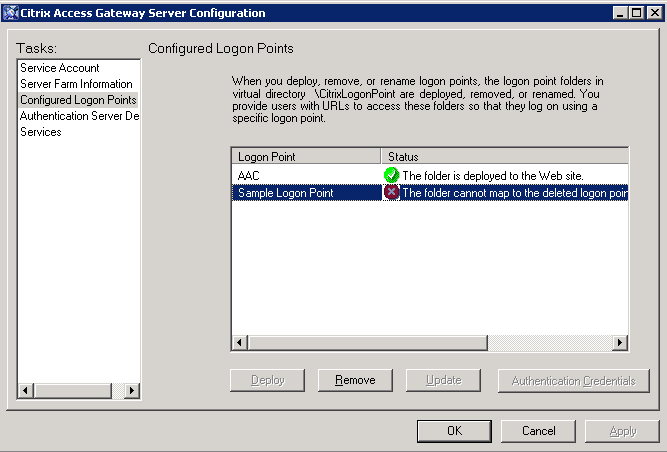Click right arrow of logon points list scrollbar
The height and width of the screenshot is (452, 667).
[620, 342]
